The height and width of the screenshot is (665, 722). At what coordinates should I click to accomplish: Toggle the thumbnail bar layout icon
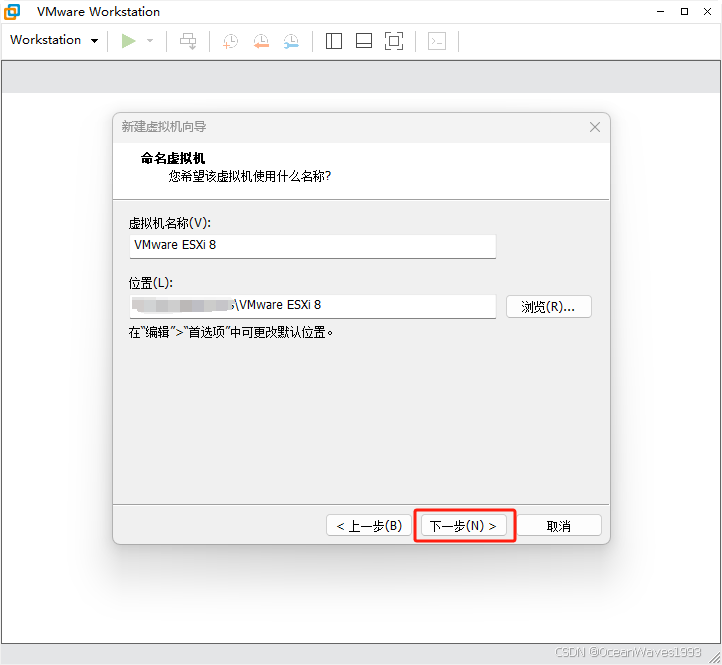pos(364,41)
